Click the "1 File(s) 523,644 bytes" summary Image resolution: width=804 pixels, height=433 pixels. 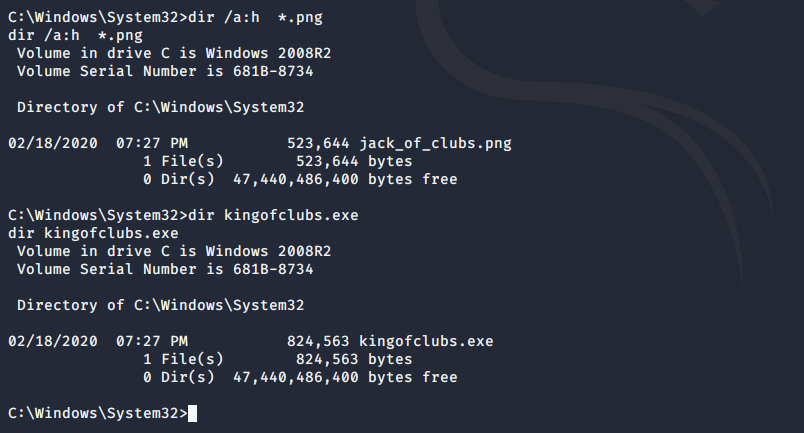click(x=277, y=162)
